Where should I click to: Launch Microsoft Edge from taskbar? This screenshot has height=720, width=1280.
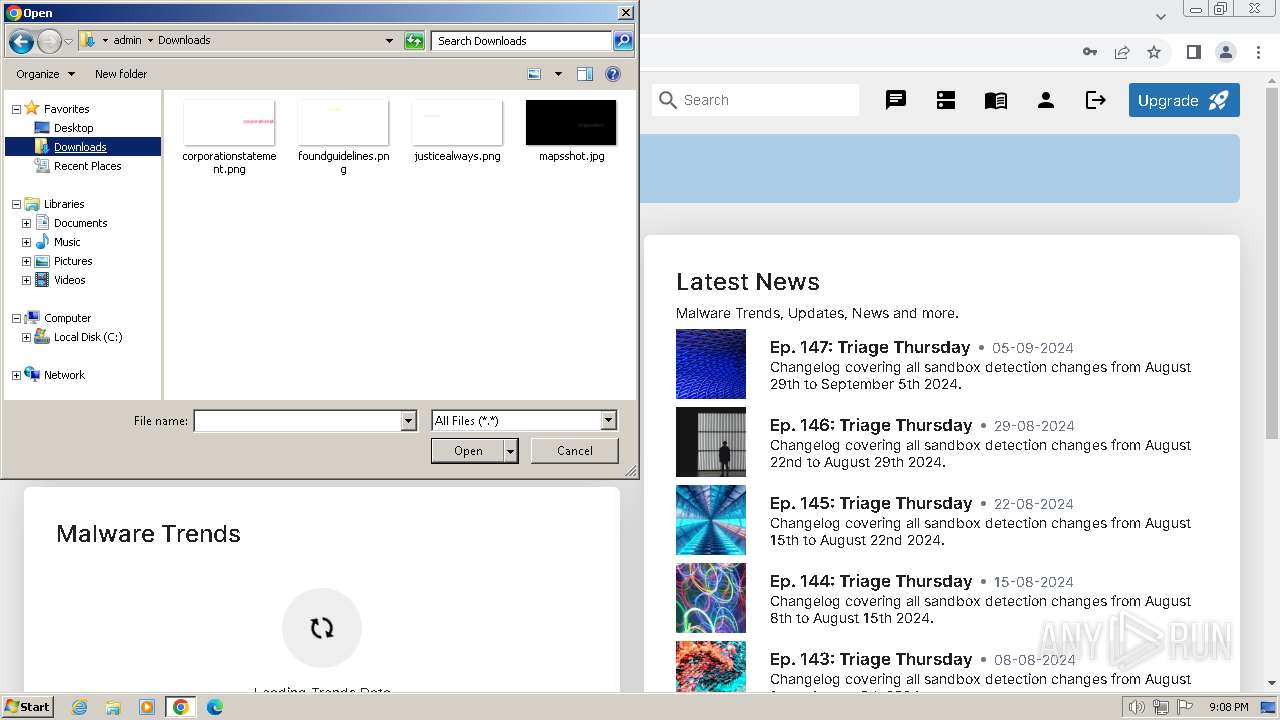click(215, 707)
